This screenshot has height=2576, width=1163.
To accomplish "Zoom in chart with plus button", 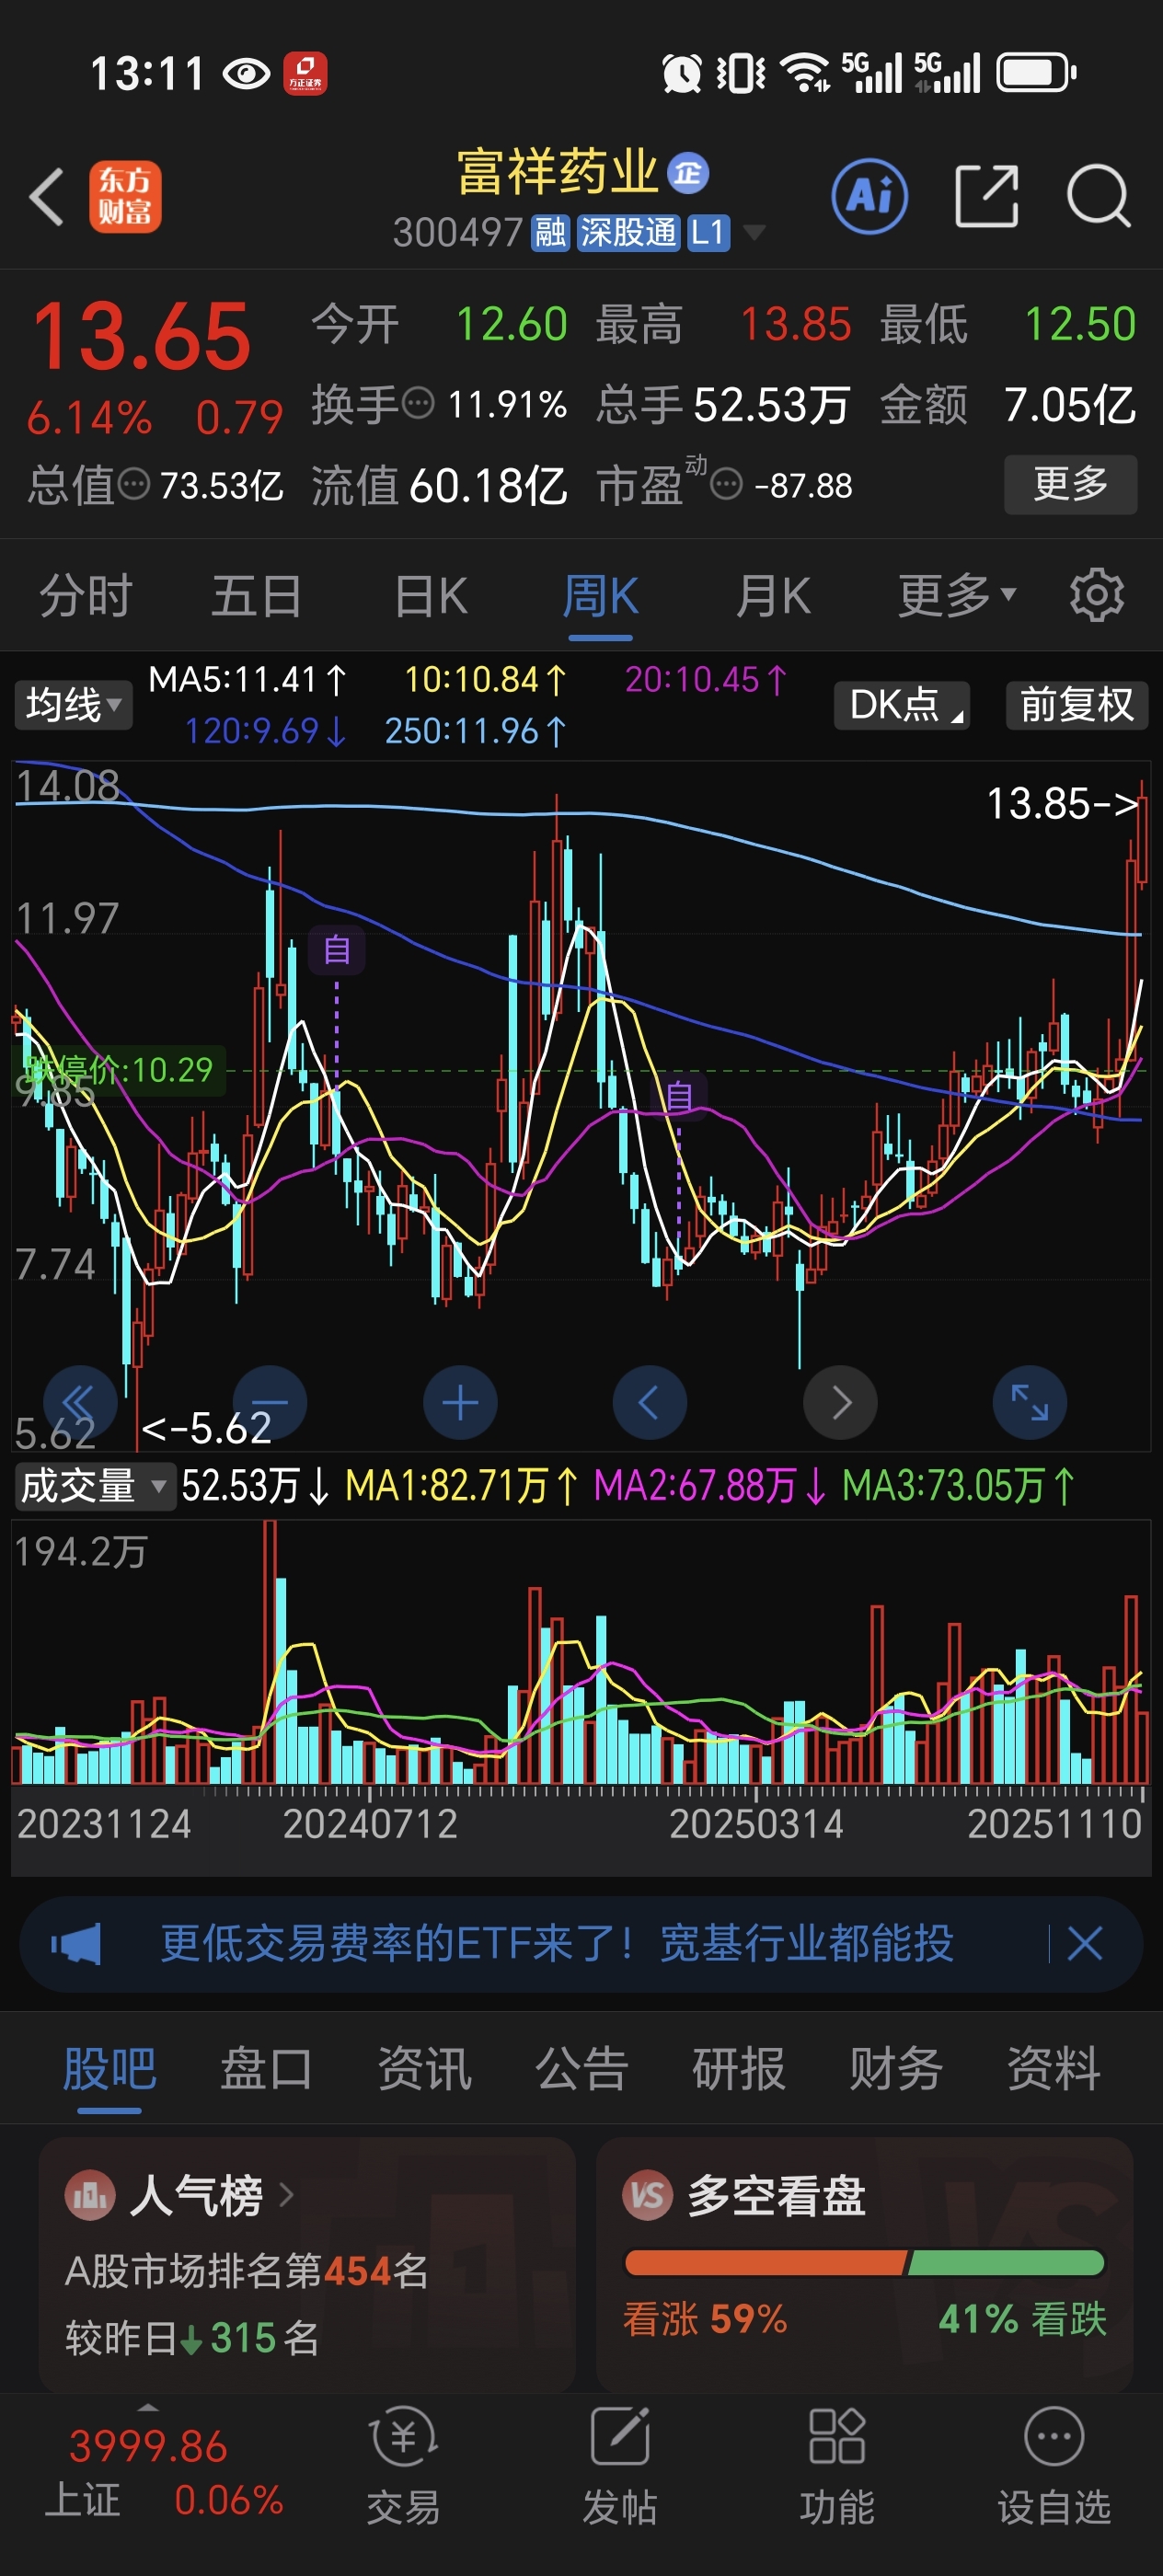I will click(460, 1402).
